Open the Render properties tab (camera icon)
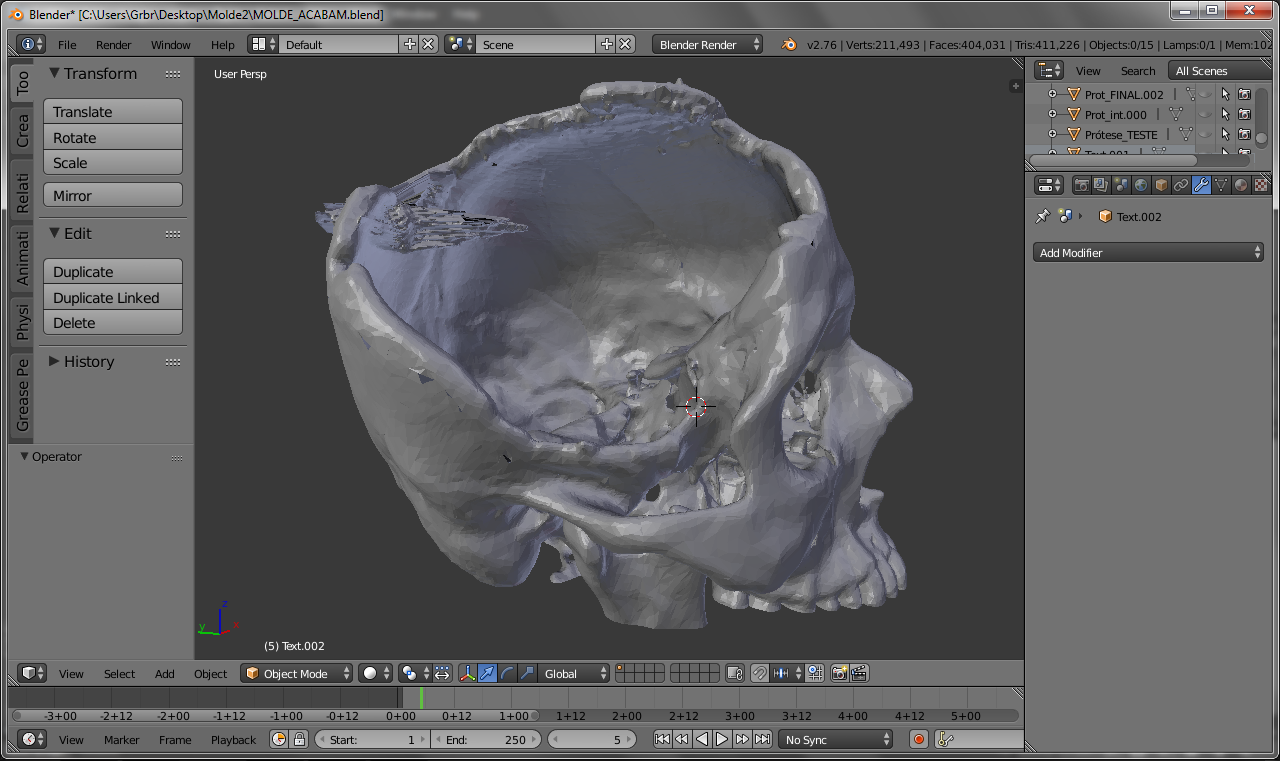Viewport: 1280px width, 761px height. click(x=1081, y=185)
